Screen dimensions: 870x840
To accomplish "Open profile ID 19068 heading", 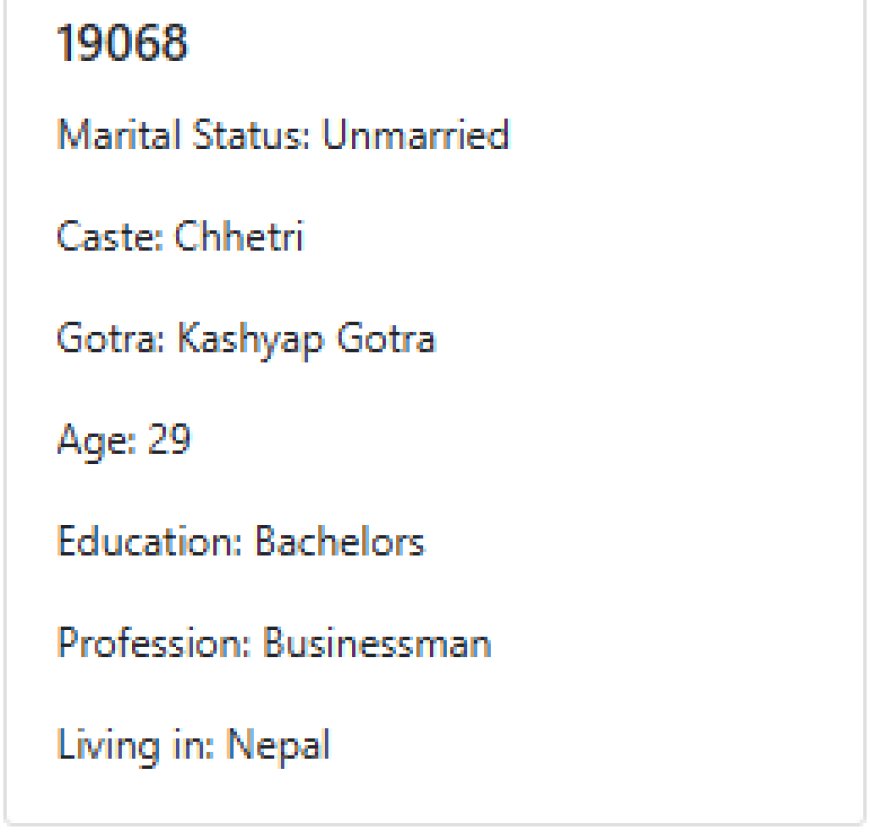I will click(x=122, y=44).
